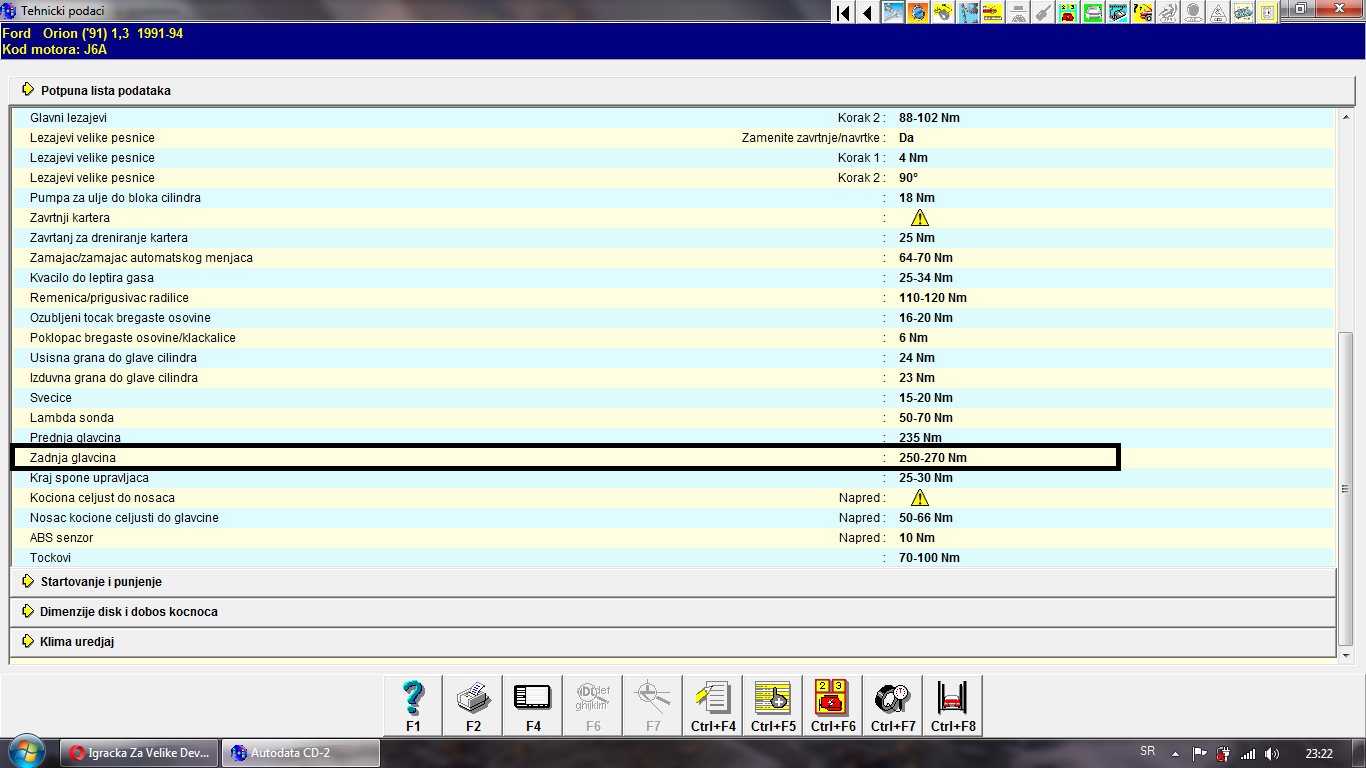Viewport: 1366px width, 768px height.
Task: Click Nosac kocione celjusti do glavcine
Action: [x=124, y=517]
